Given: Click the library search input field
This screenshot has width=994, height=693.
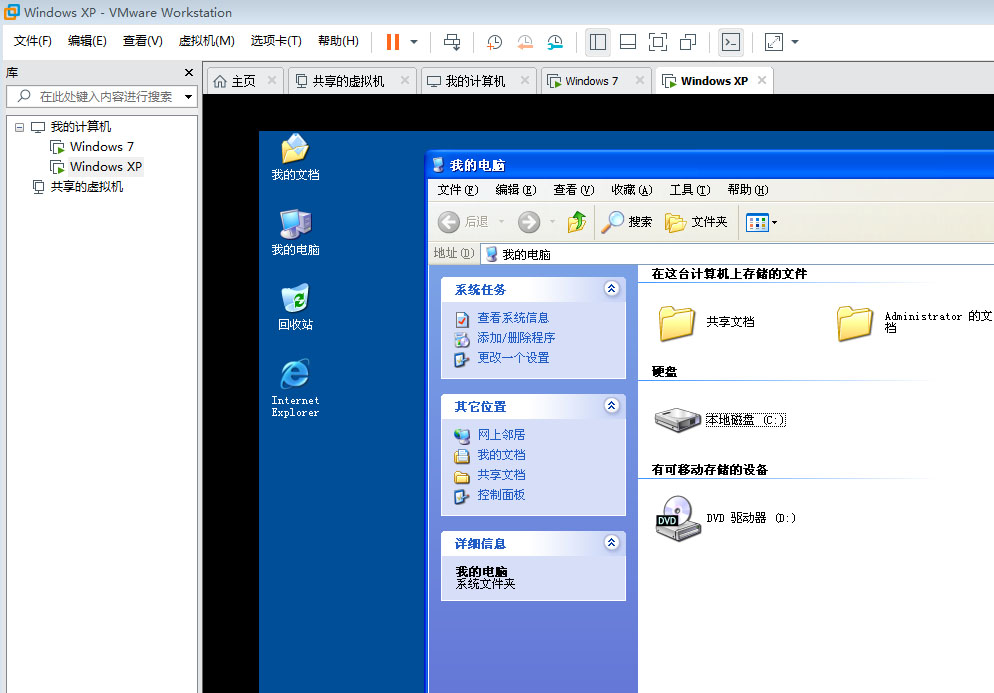Looking at the screenshot, I should coord(105,97).
